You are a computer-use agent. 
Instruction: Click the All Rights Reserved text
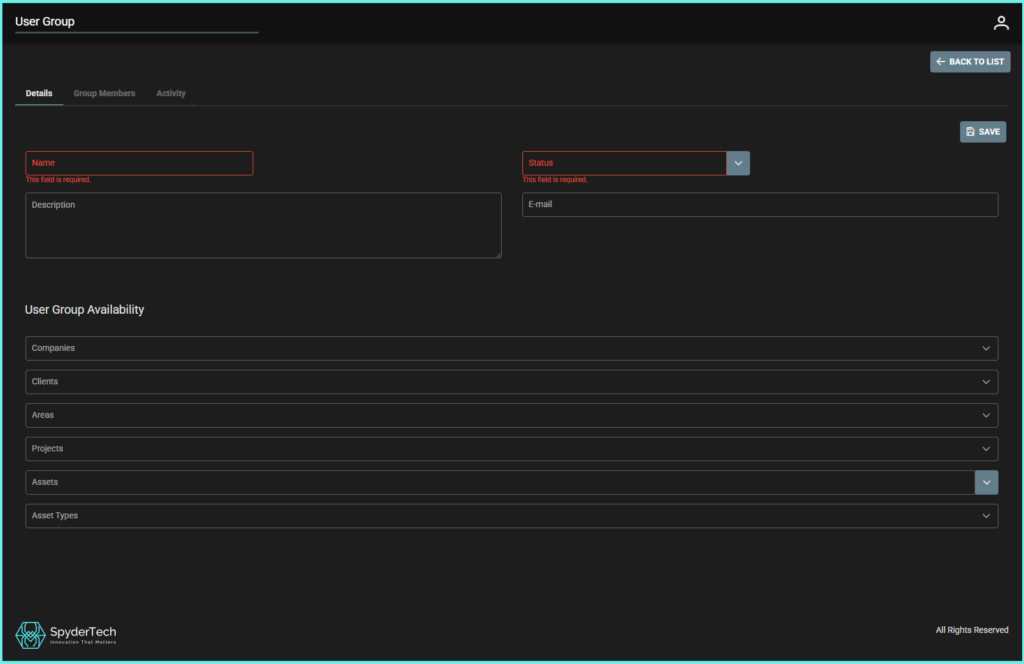click(x=972, y=630)
